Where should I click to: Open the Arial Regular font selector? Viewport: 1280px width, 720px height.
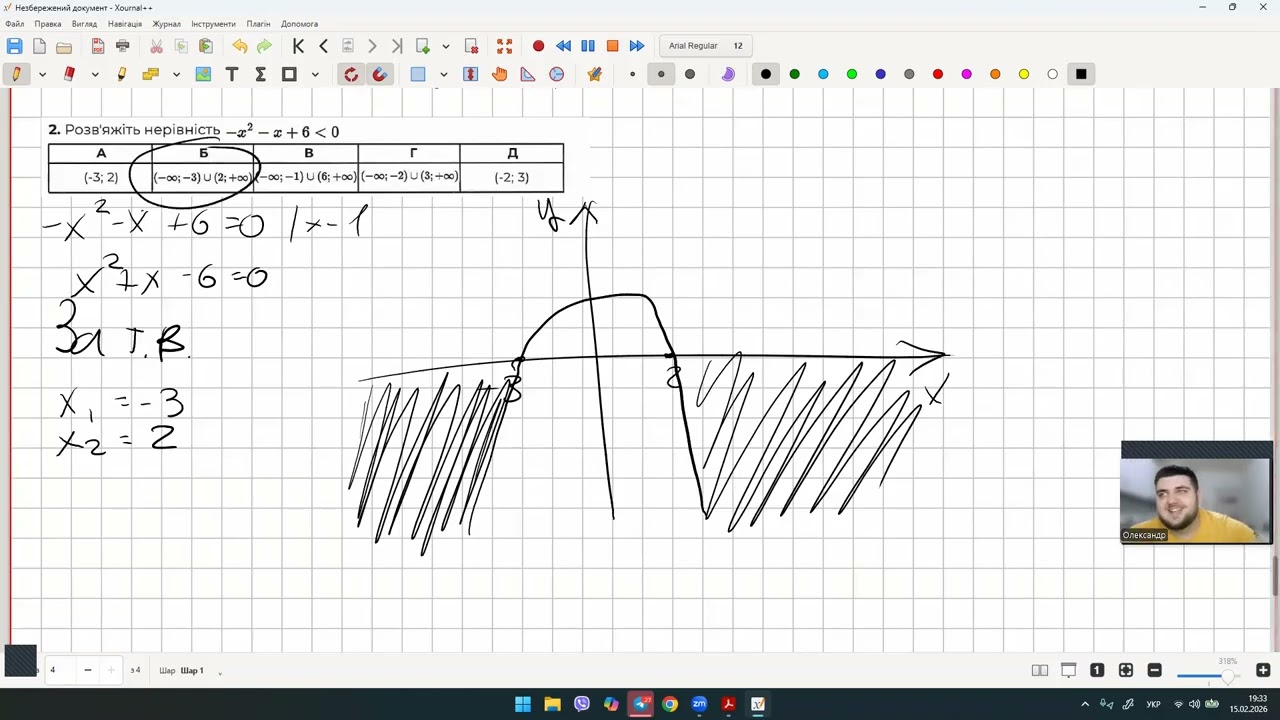click(x=706, y=46)
